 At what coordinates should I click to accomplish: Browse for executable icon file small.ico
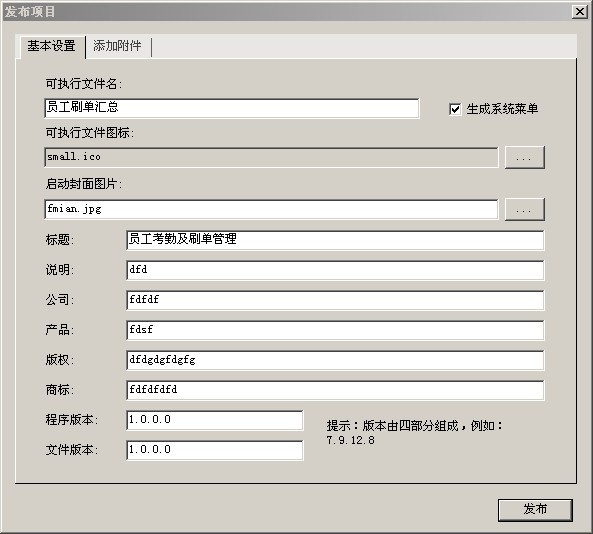525,157
